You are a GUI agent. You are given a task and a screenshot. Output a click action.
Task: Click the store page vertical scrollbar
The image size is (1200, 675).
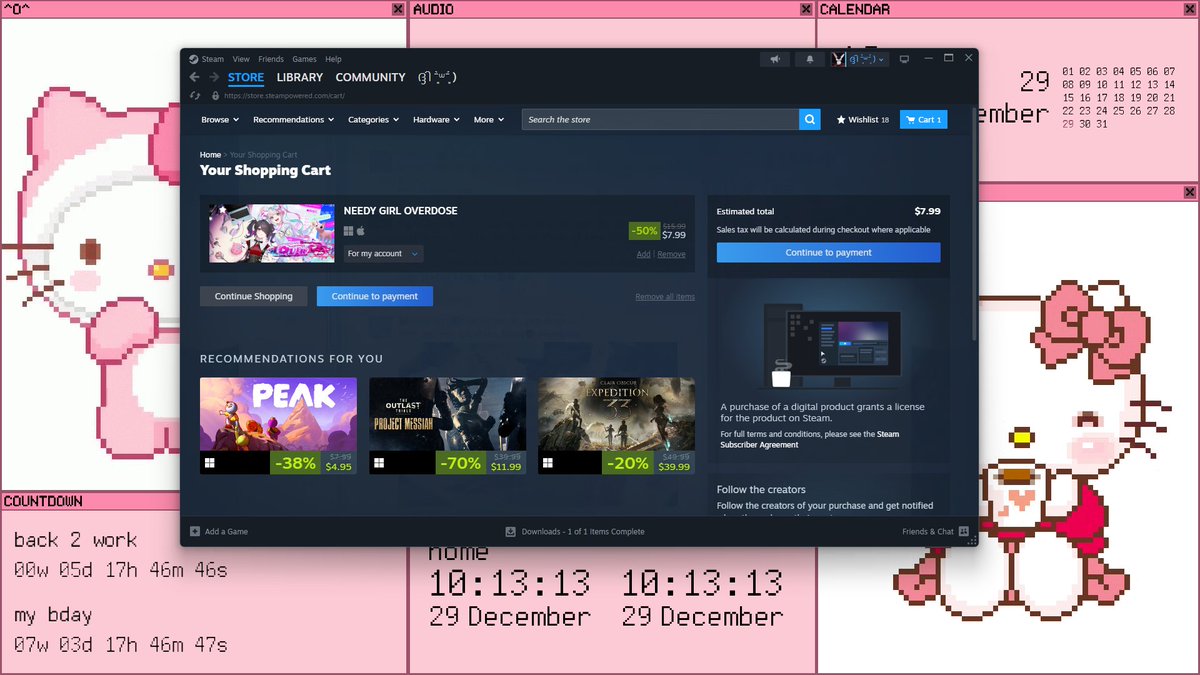[974, 225]
